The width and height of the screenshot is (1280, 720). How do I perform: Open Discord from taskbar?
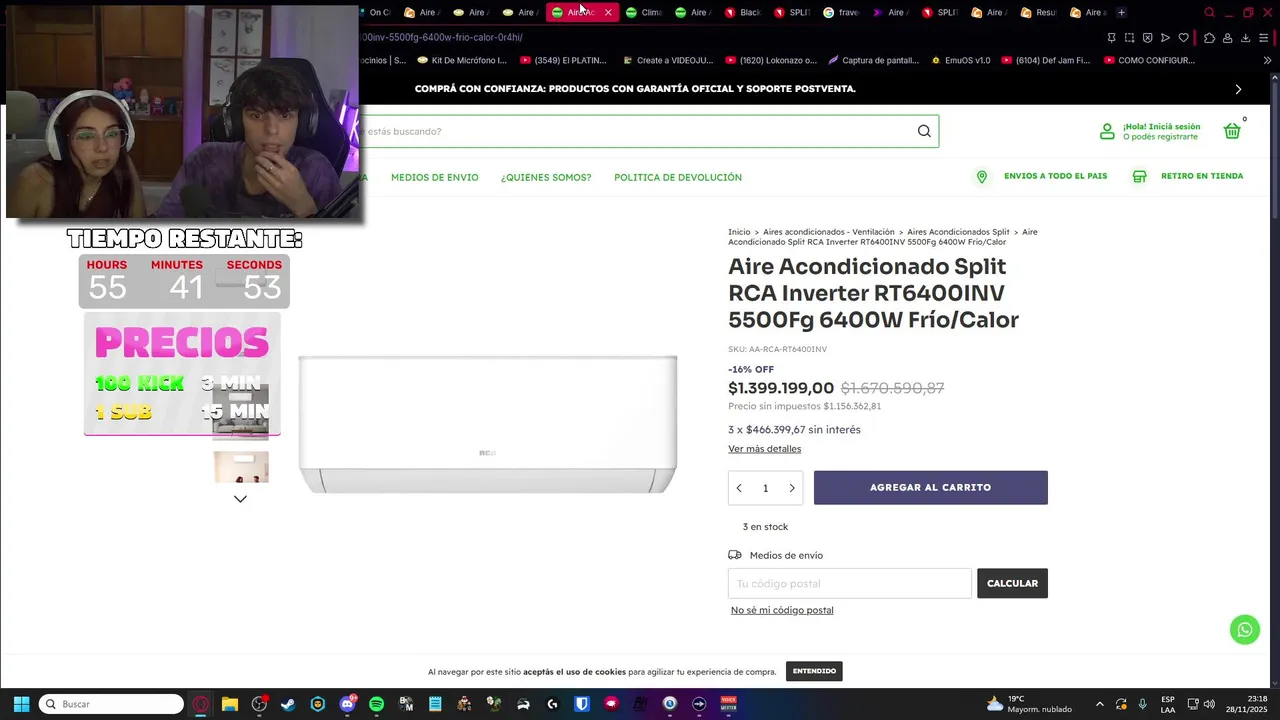click(x=347, y=704)
